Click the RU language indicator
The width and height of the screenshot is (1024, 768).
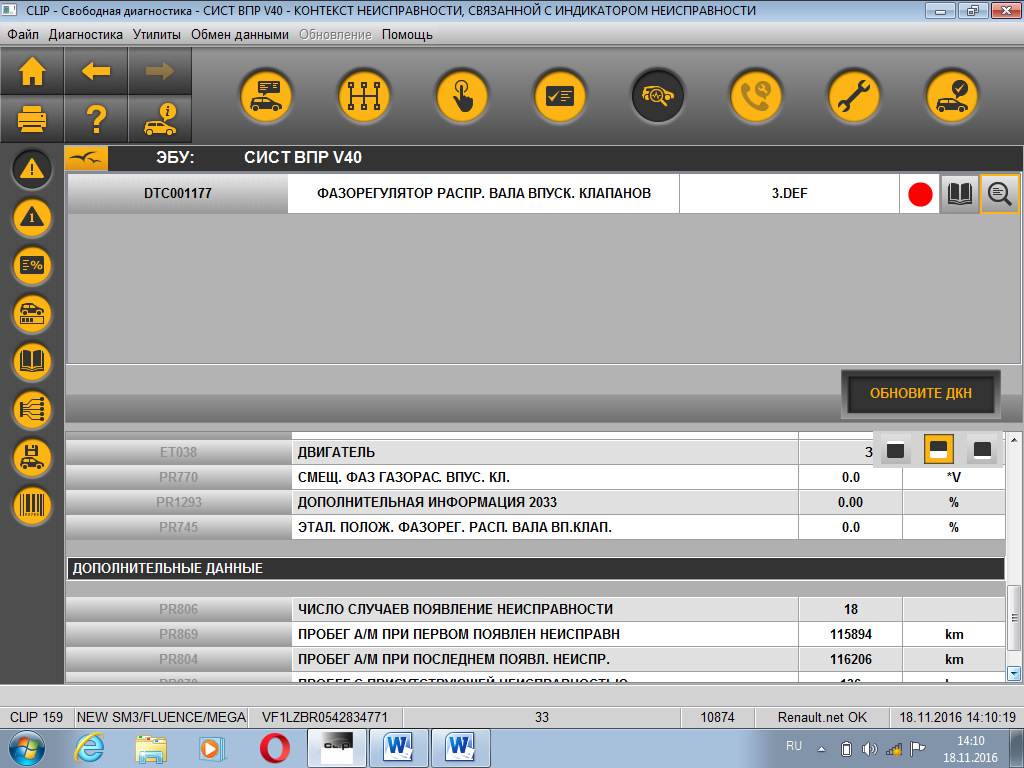[793, 746]
